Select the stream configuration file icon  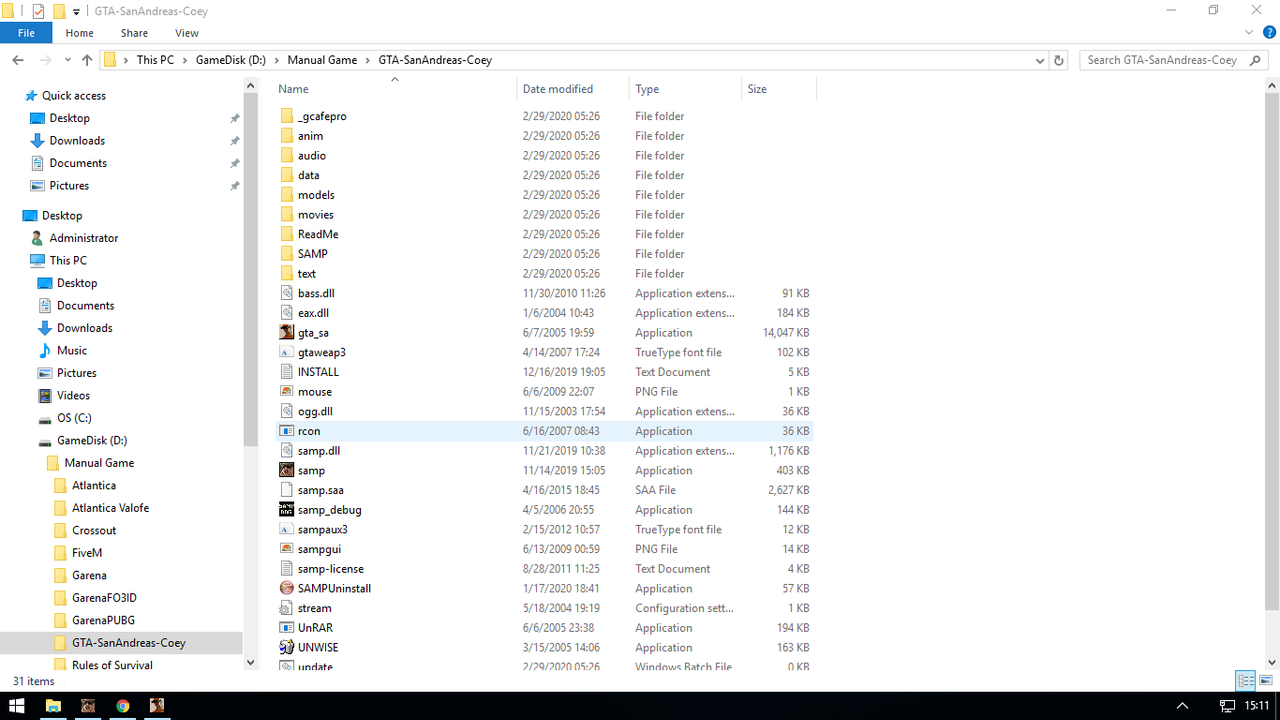287,608
